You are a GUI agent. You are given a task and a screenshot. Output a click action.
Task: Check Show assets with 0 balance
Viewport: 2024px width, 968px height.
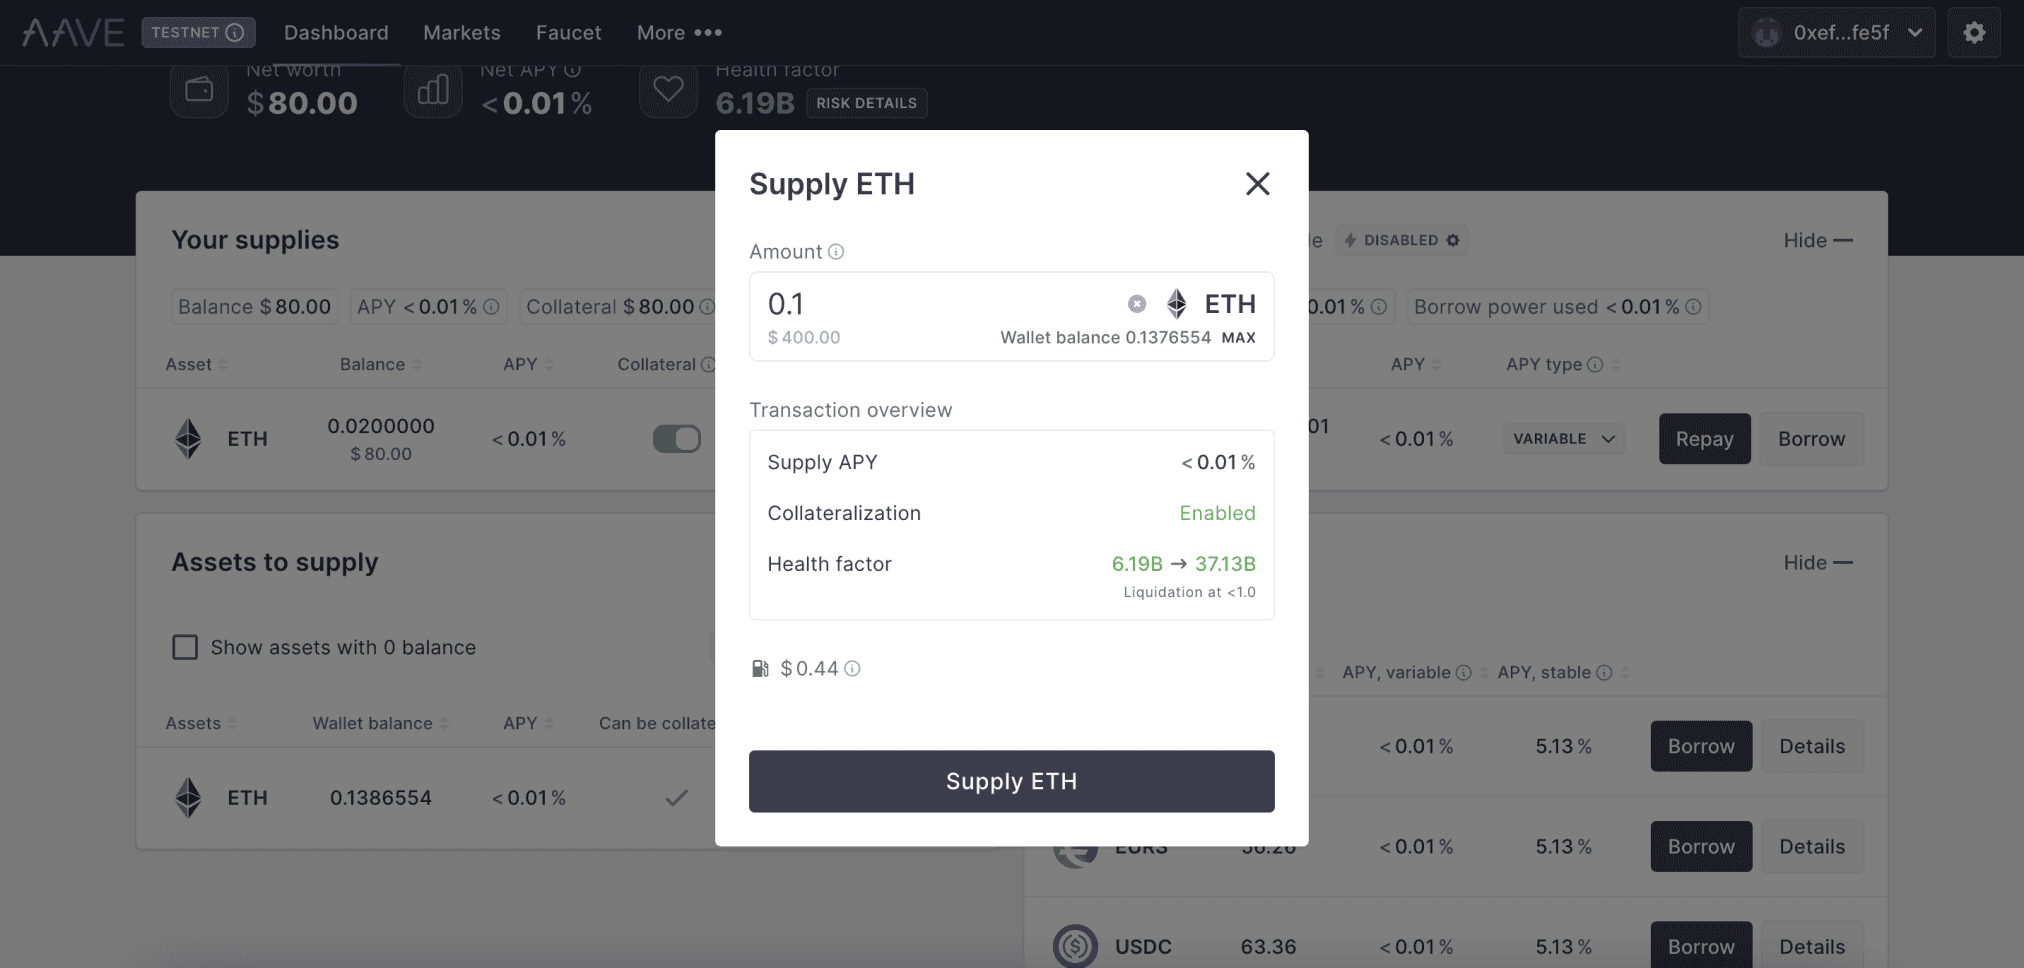(x=185, y=648)
